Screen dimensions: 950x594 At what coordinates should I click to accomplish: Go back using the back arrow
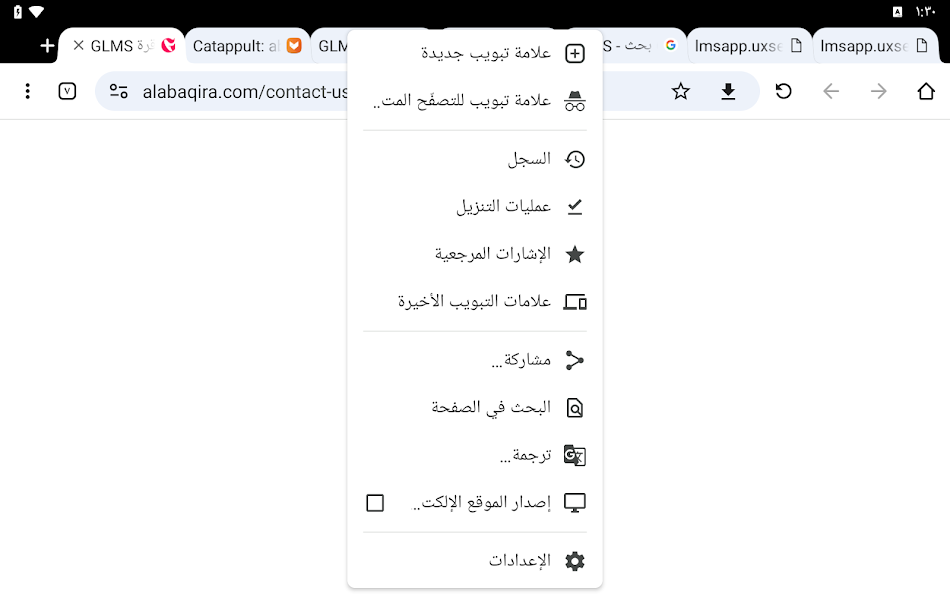[x=831, y=91]
